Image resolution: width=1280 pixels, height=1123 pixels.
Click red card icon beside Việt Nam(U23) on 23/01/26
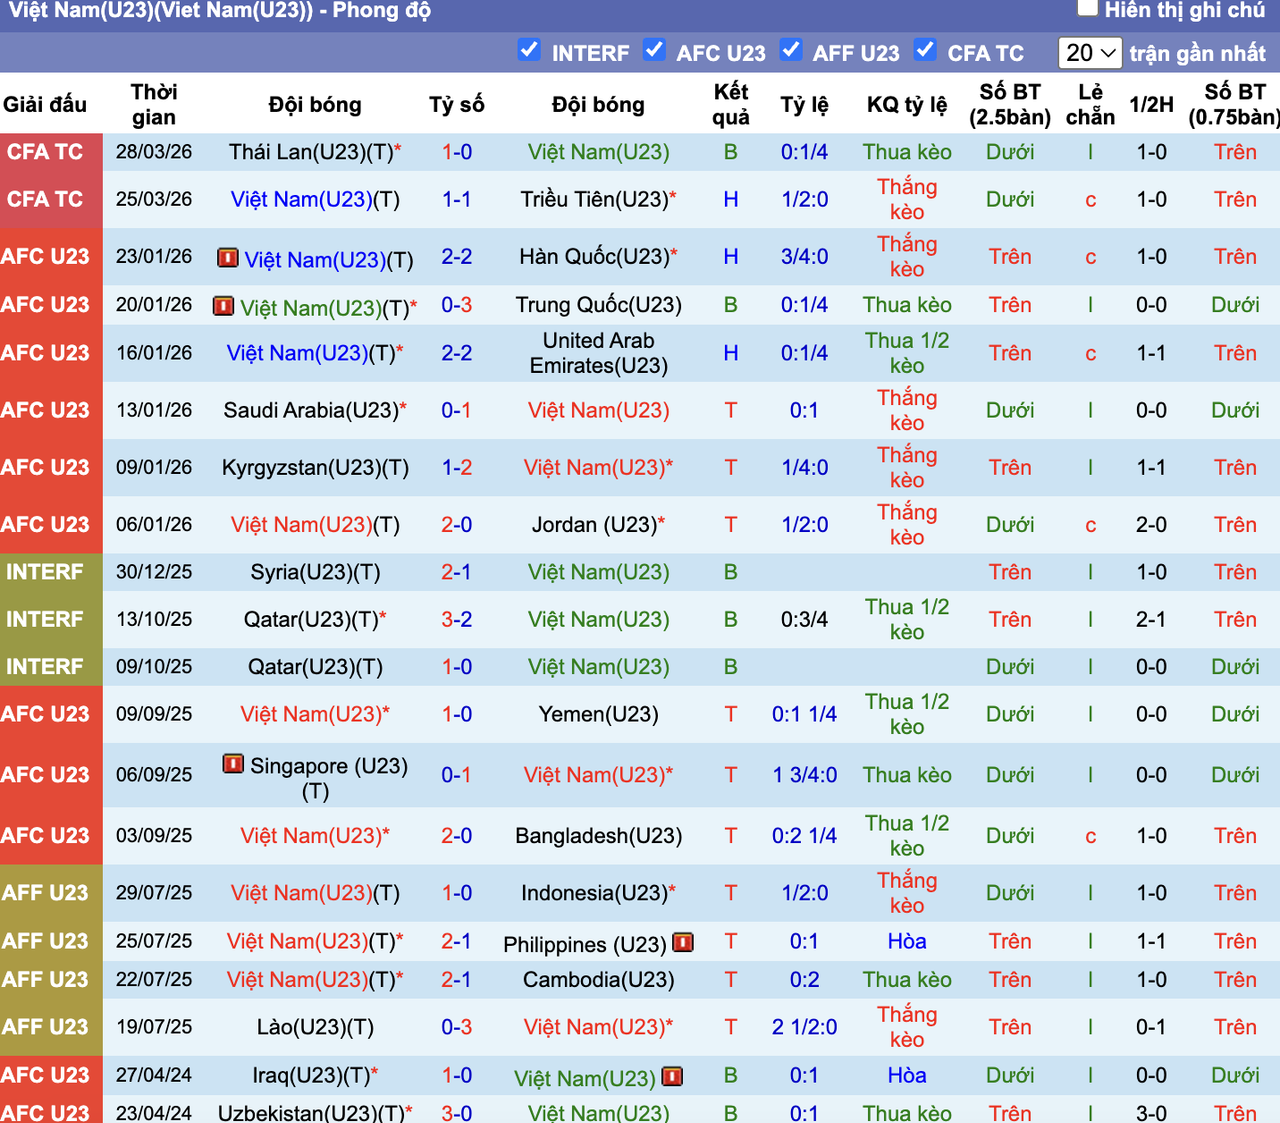228,258
